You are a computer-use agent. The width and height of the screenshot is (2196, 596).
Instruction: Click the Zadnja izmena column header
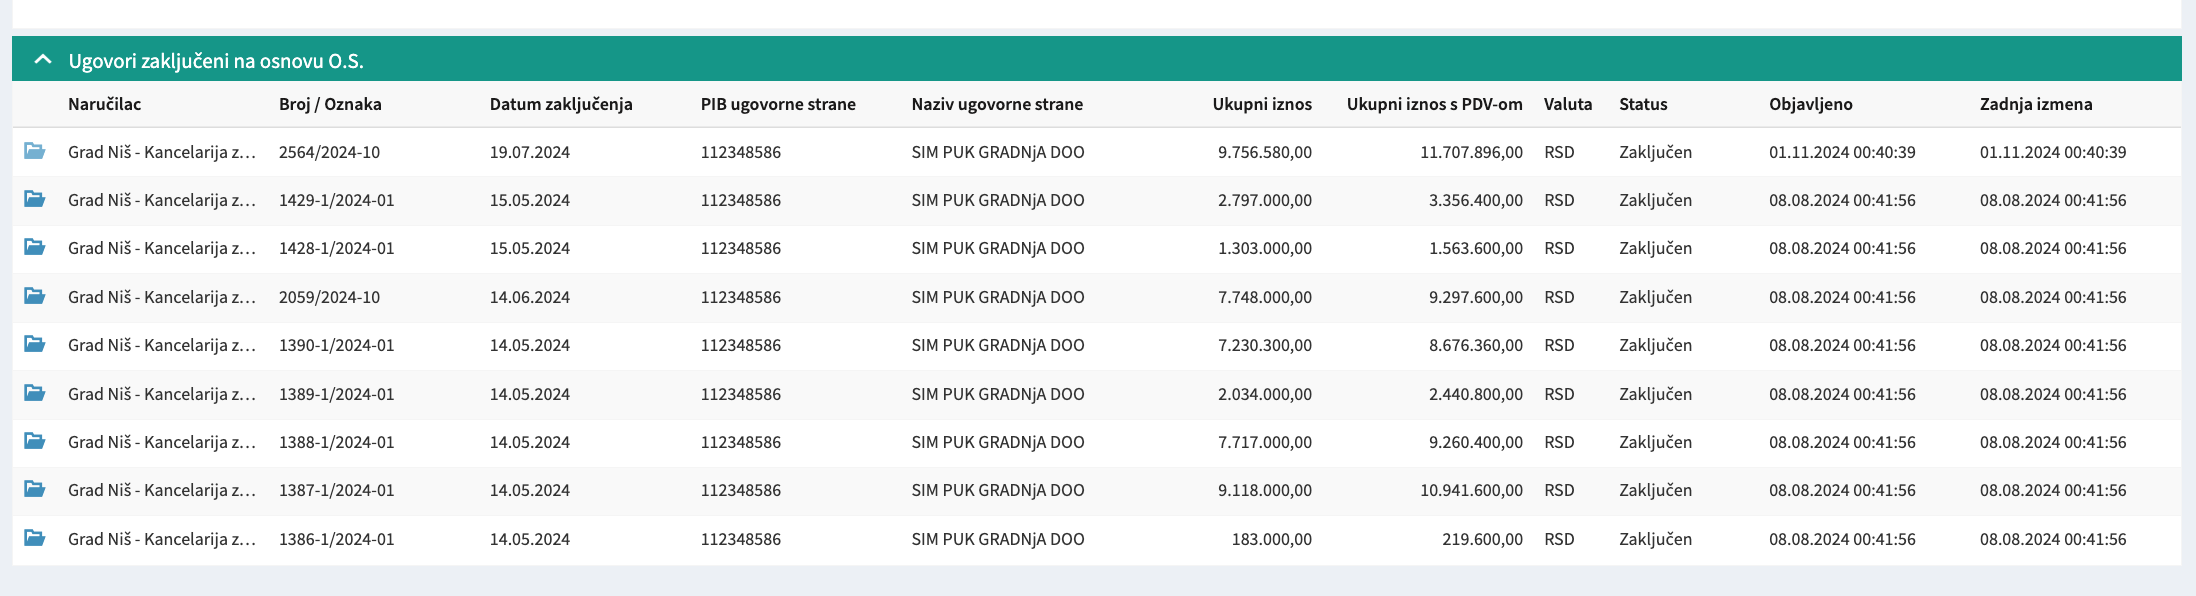(x=2036, y=104)
